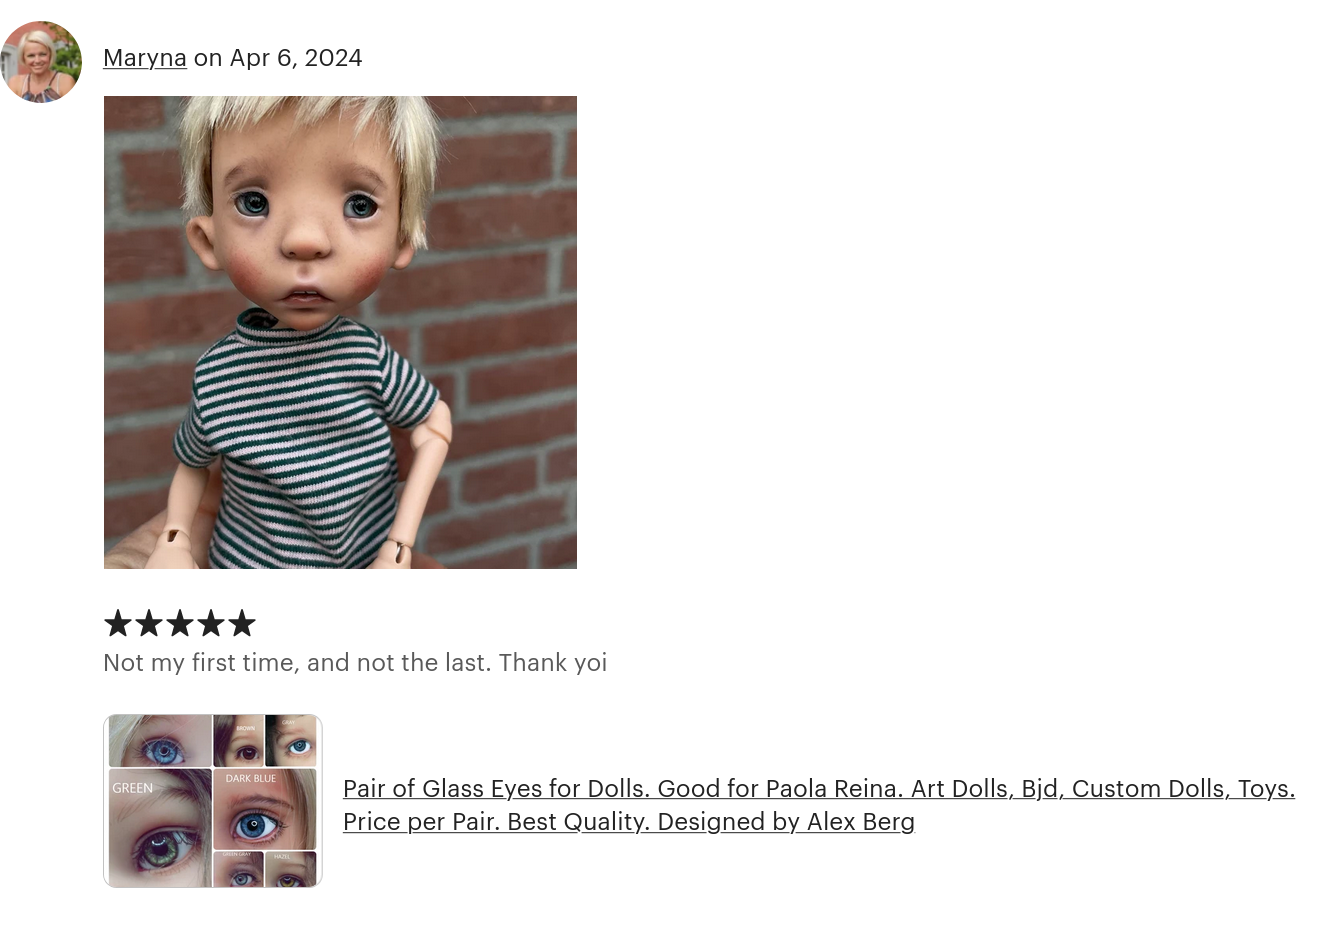The image size is (1344, 927).
Task: Click Maryna's round profile avatar
Action: point(41,61)
